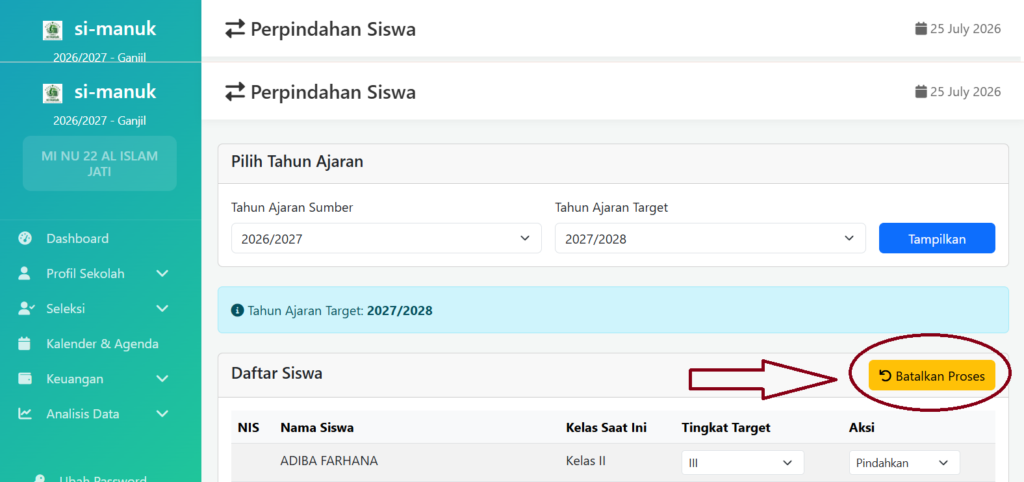The height and width of the screenshot is (482, 1024).
Task: Select the Seleksi menu label
Action: (65, 309)
